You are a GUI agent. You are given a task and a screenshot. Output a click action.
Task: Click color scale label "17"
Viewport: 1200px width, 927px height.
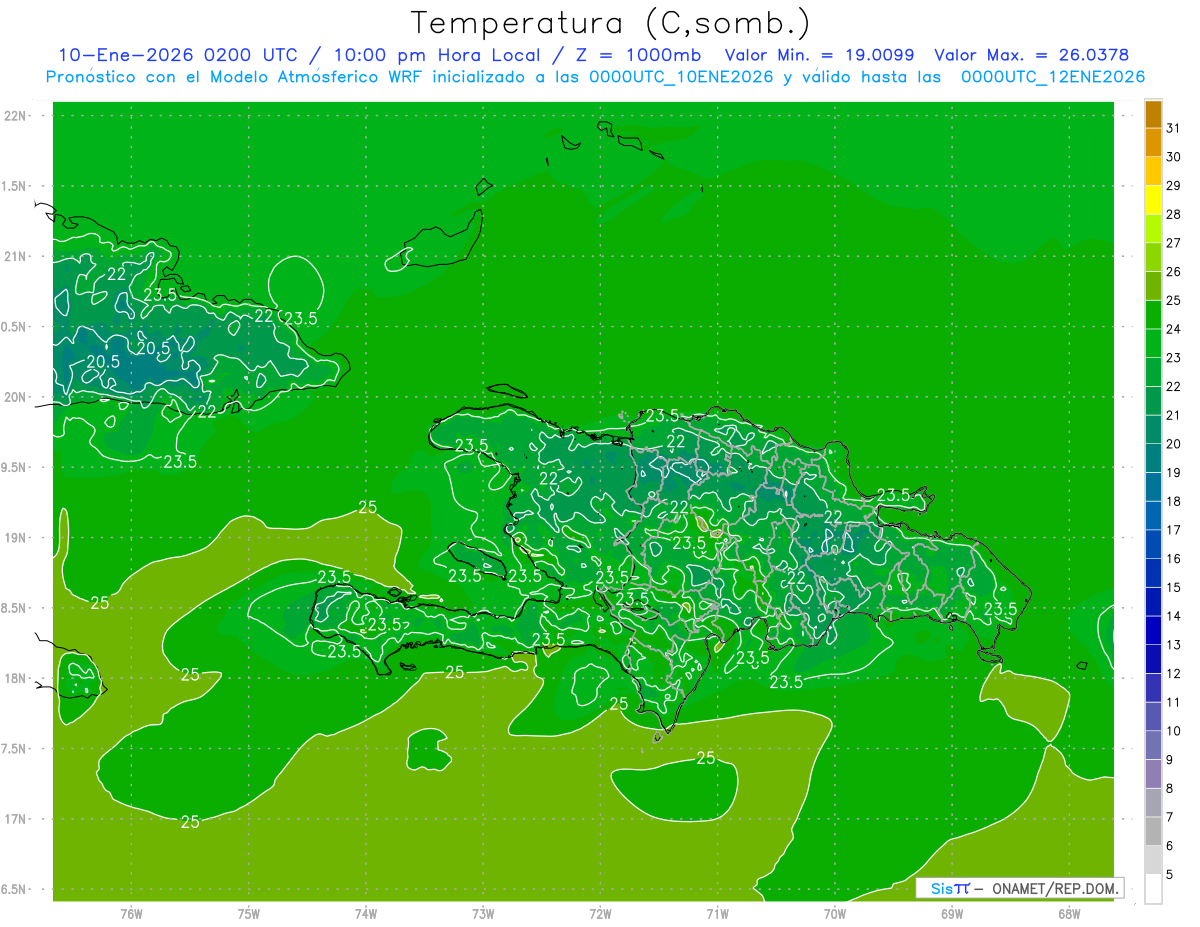[x=1174, y=530]
